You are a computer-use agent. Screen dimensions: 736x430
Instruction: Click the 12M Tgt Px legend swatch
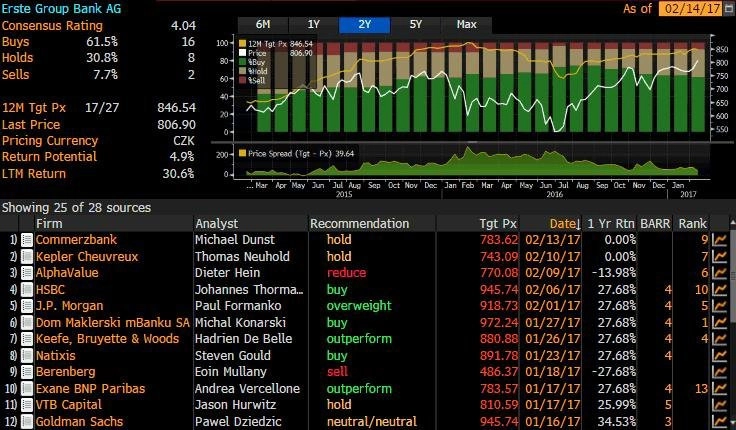point(243,44)
